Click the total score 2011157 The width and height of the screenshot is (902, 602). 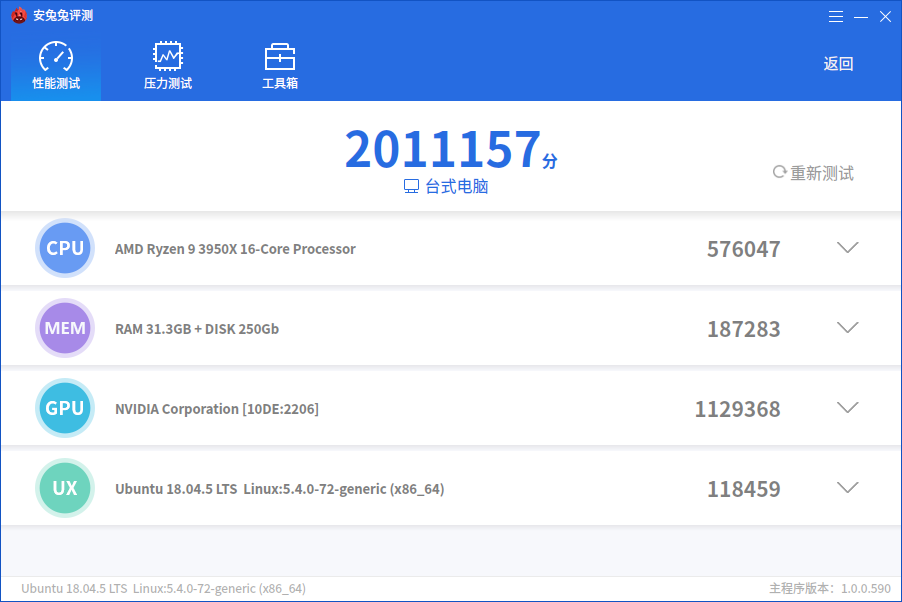tap(443, 149)
